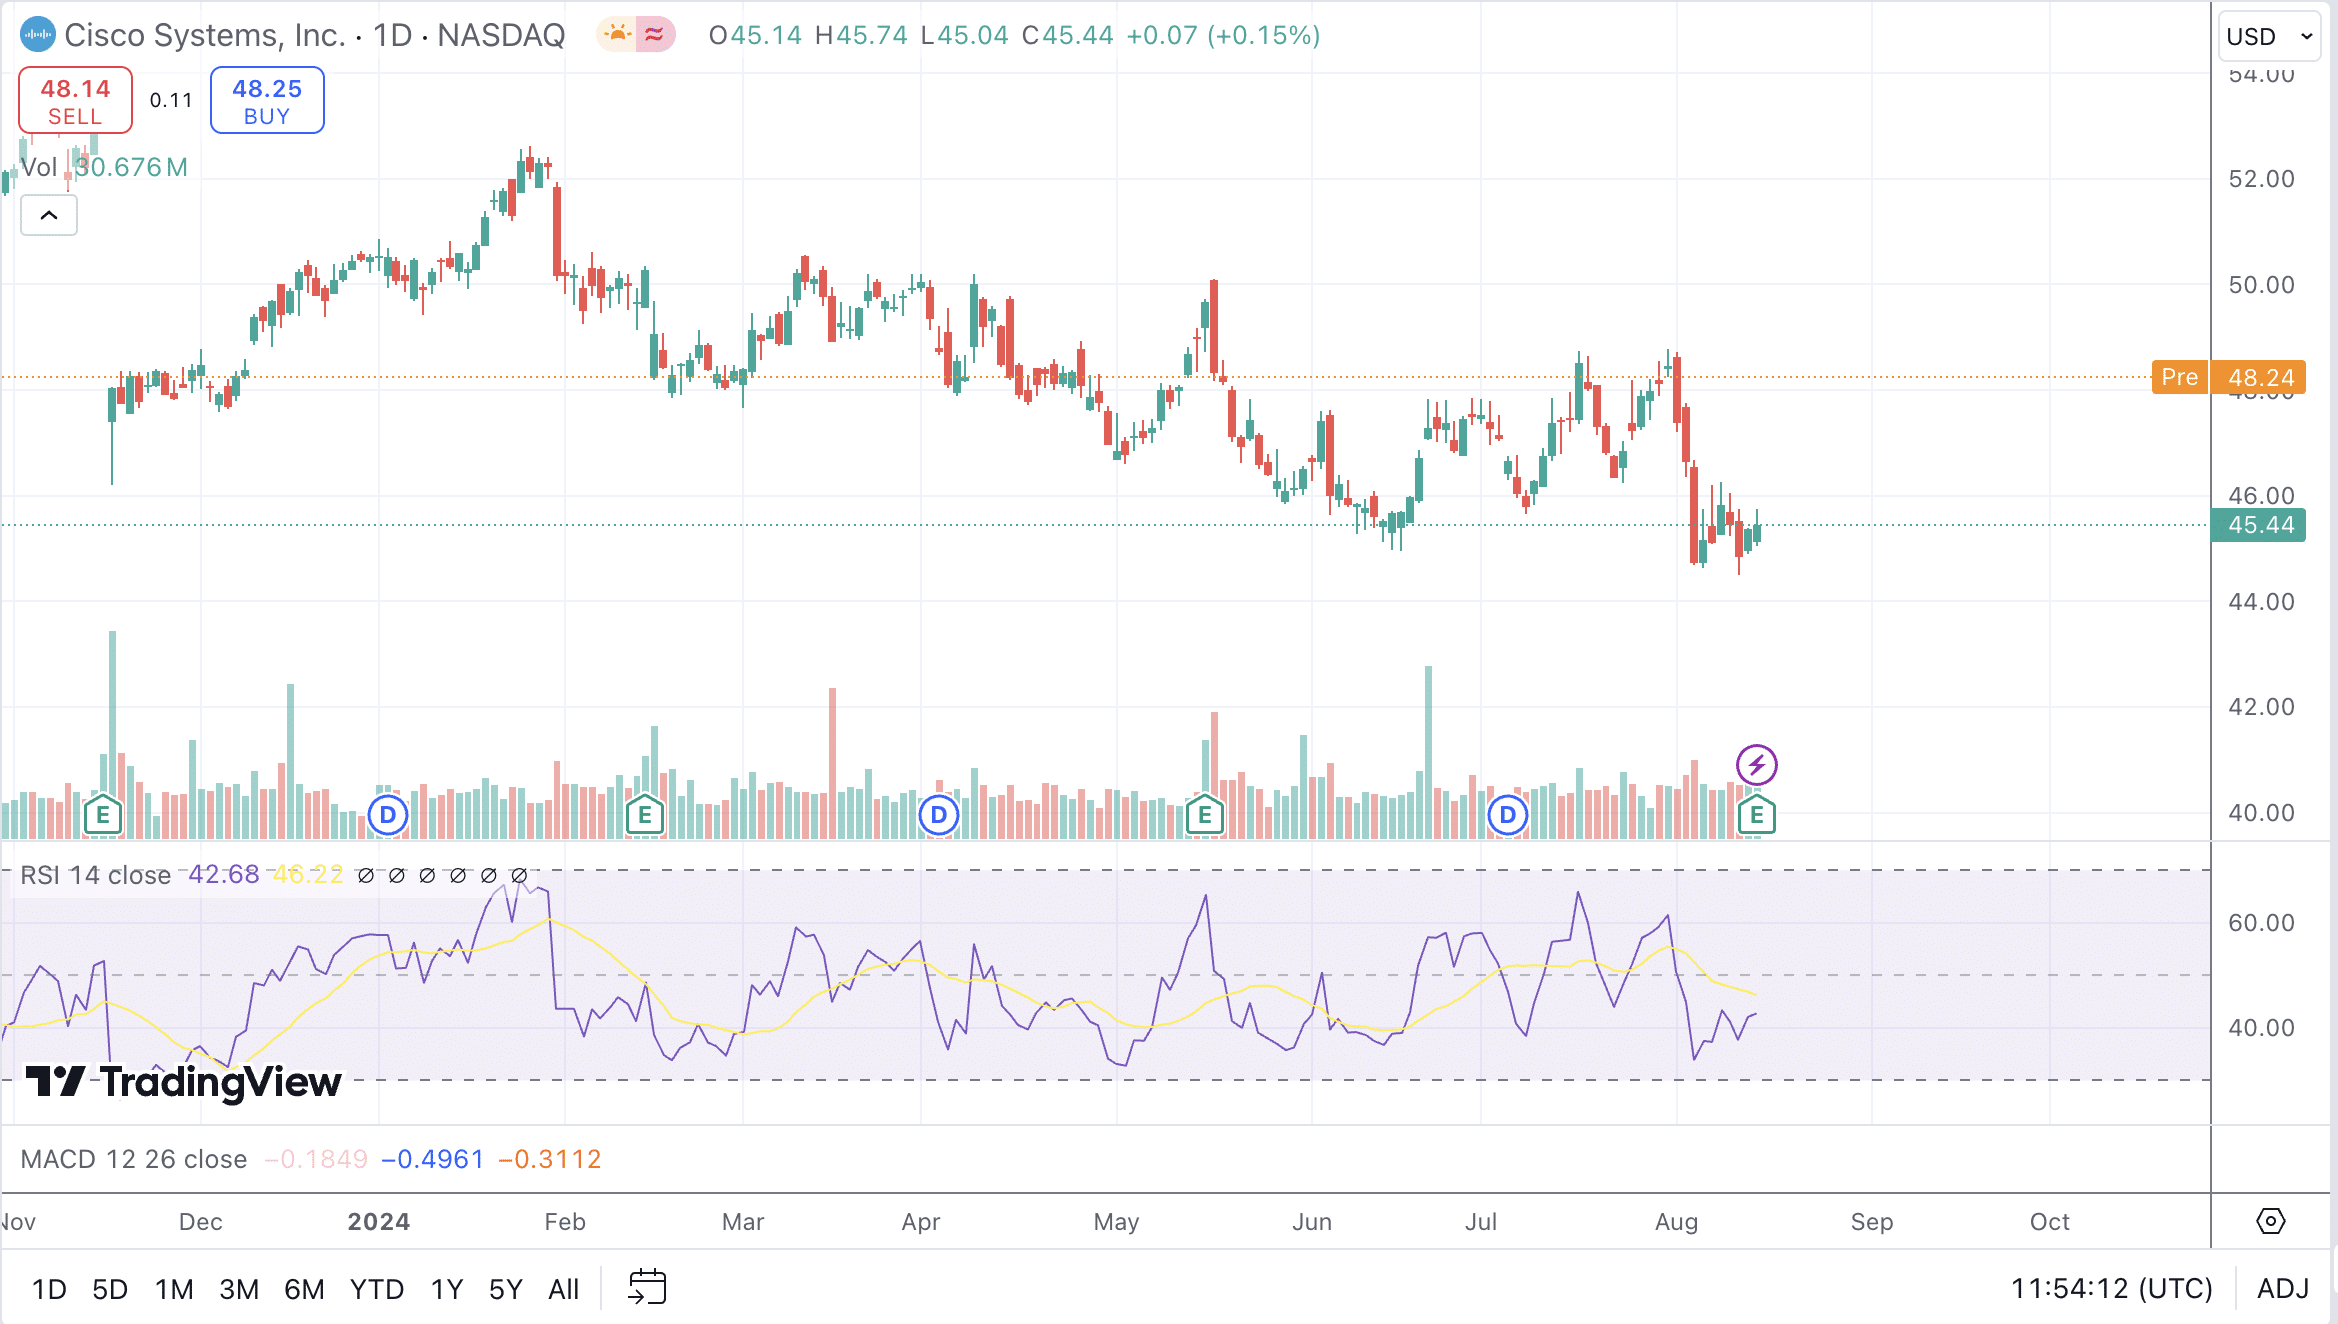Click the RSI 14 close legend
Viewport: 2338px width, 1324px height.
tap(96, 875)
